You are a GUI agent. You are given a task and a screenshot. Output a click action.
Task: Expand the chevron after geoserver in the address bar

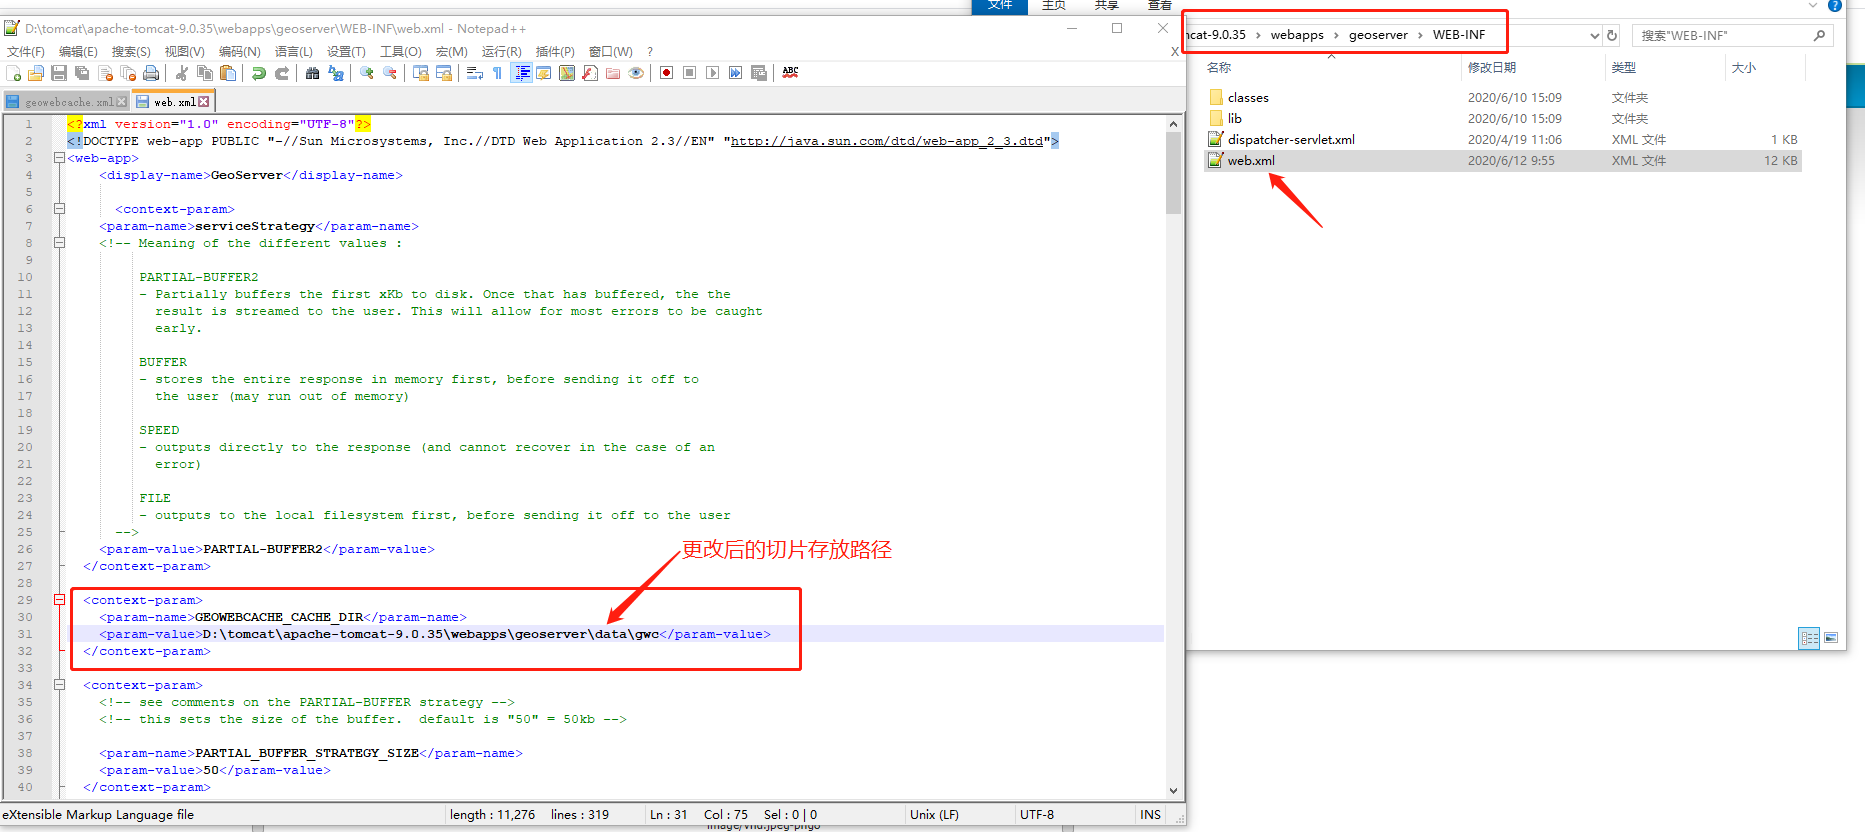coord(1420,35)
